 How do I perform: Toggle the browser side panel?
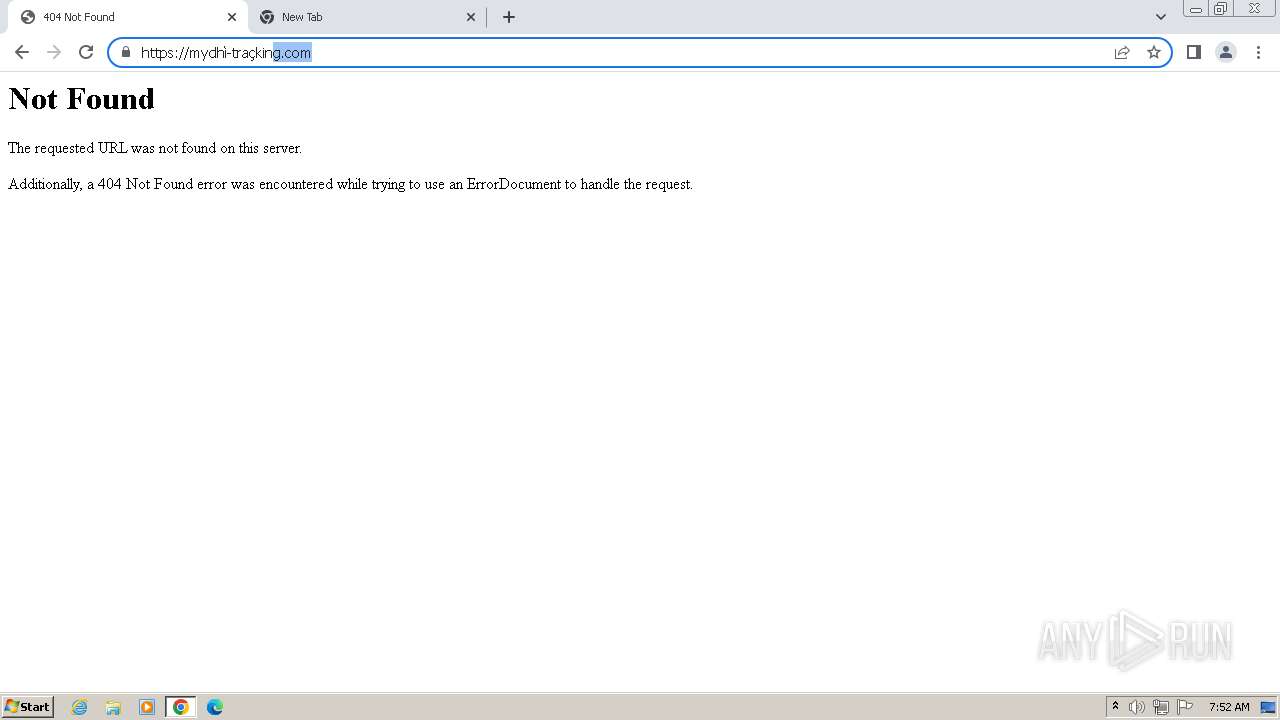coord(1194,52)
